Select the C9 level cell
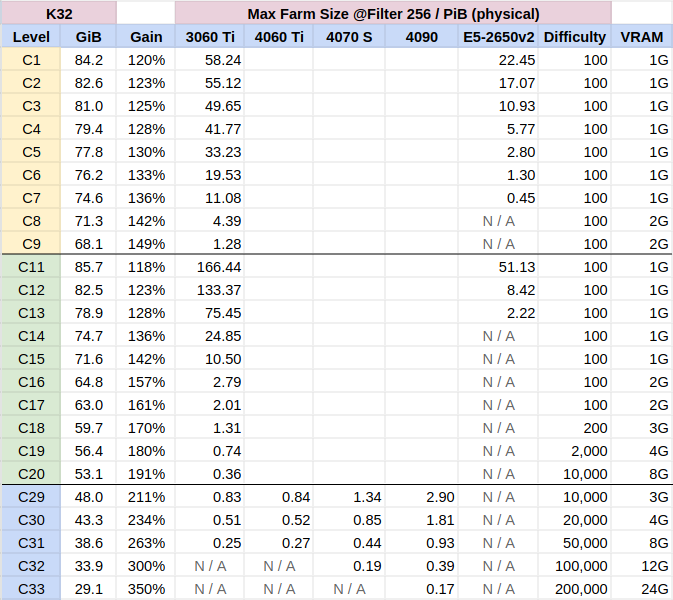This screenshot has width=673, height=600. [x=31, y=244]
